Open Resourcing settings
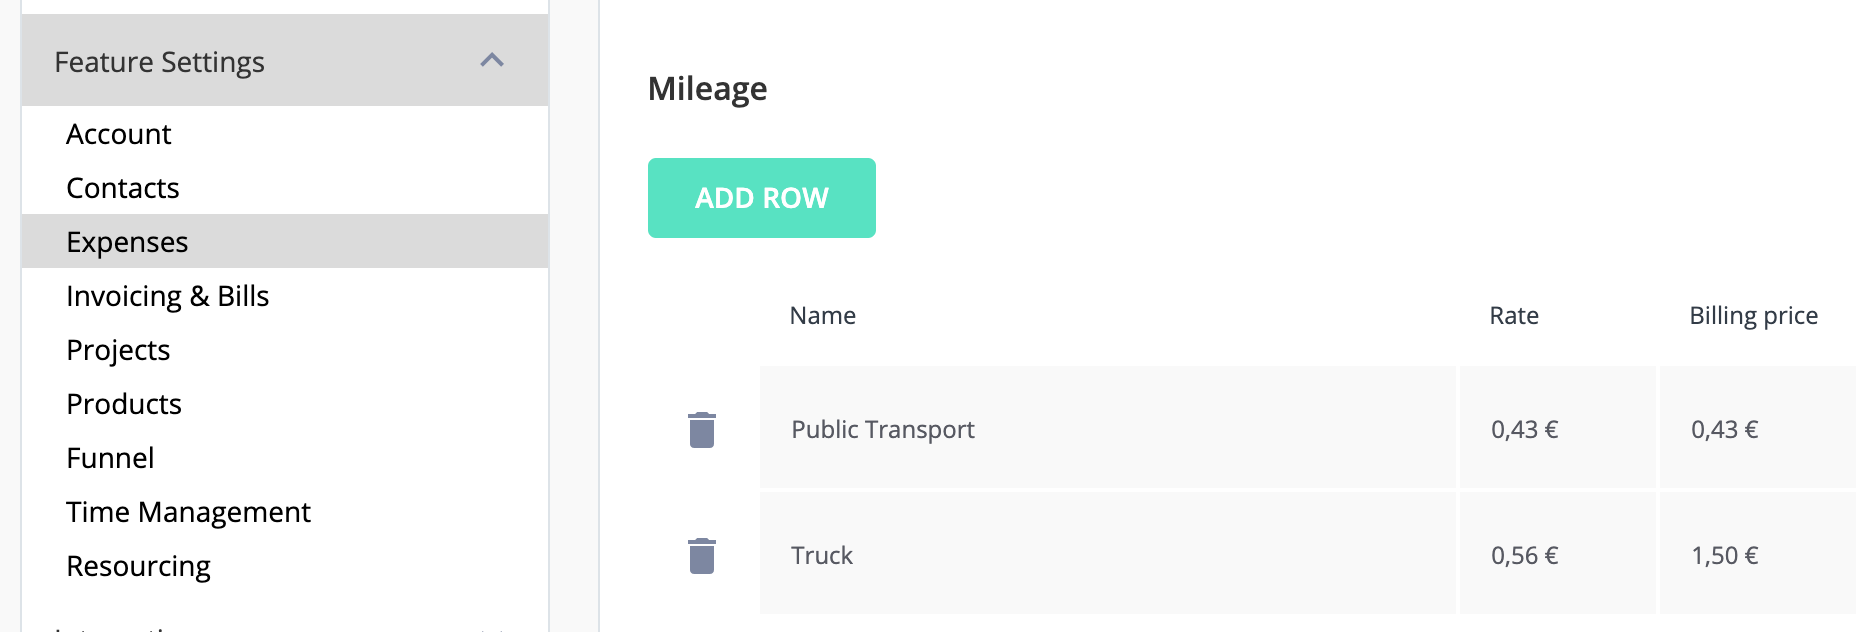The width and height of the screenshot is (1874, 632). coord(138,566)
